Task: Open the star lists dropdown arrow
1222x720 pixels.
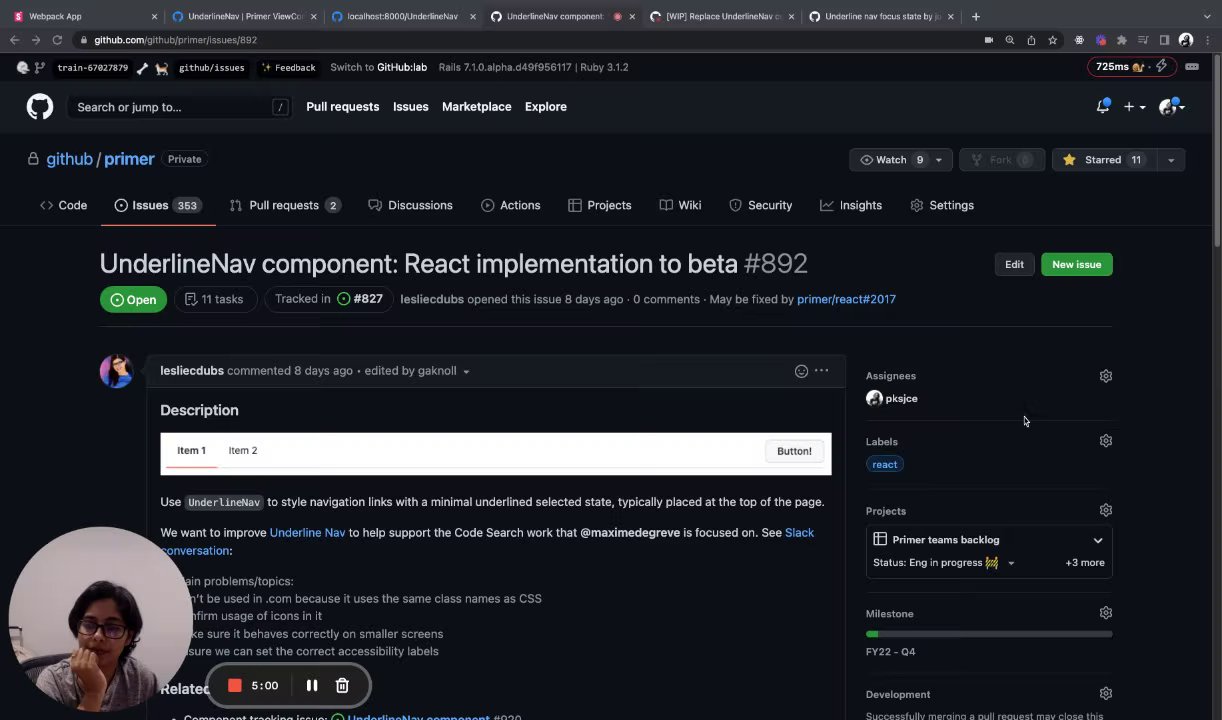Action: 1170,160
